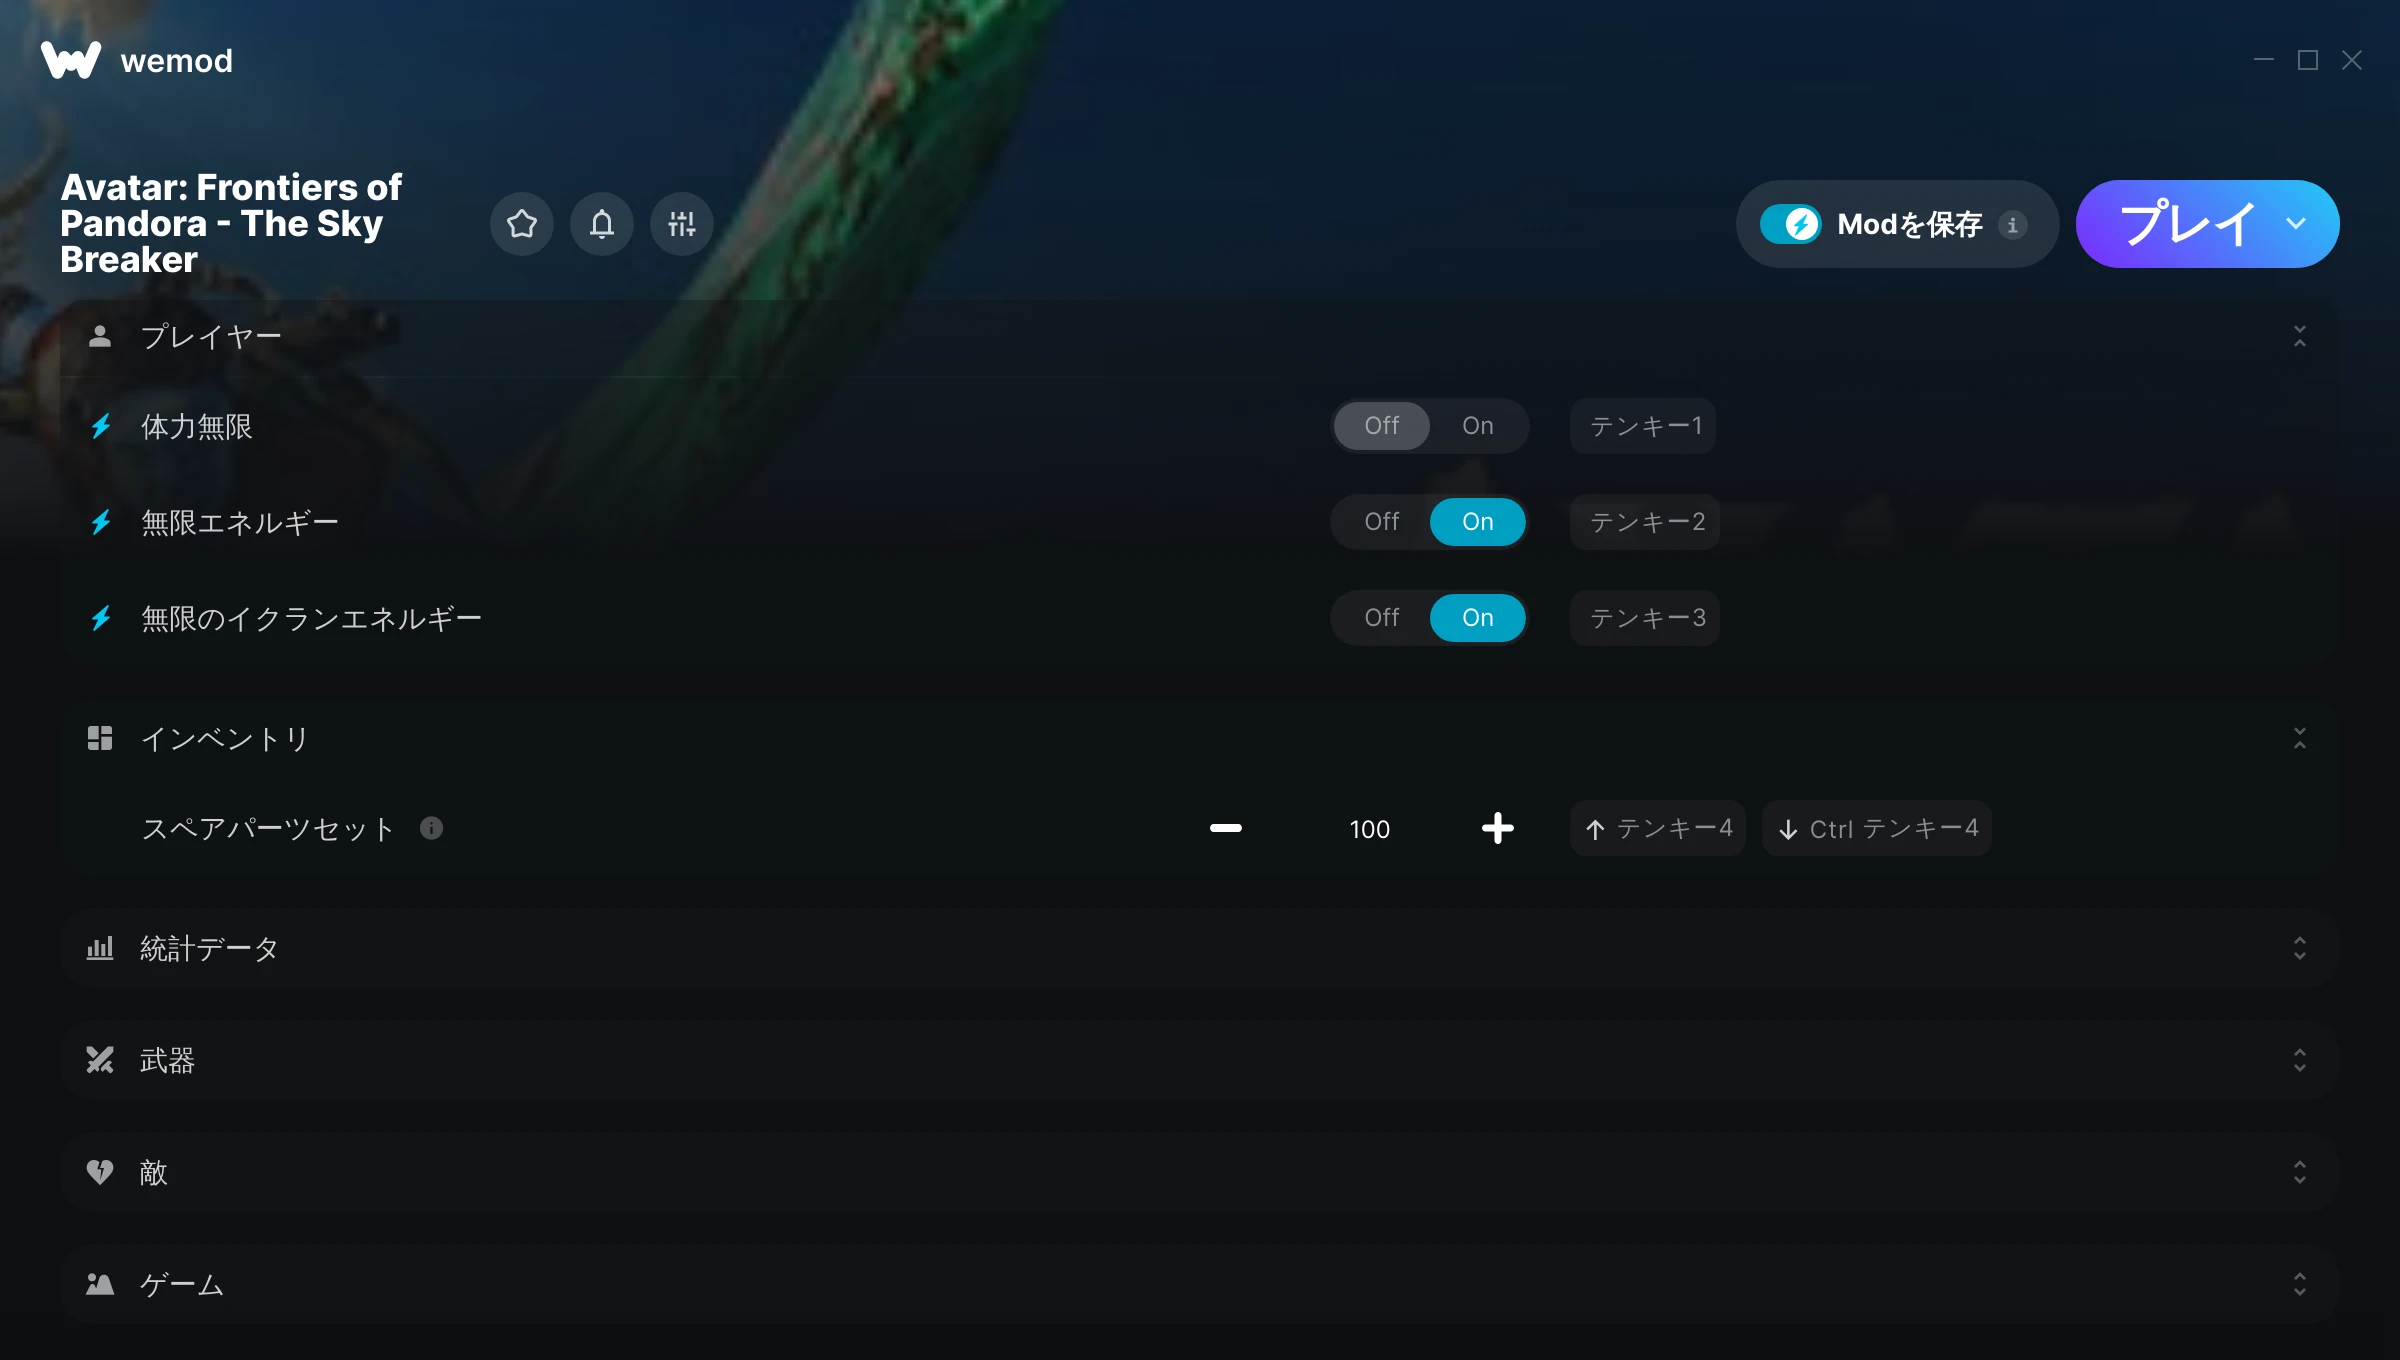
Task: Open the notification bell icon
Action: [602, 224]
